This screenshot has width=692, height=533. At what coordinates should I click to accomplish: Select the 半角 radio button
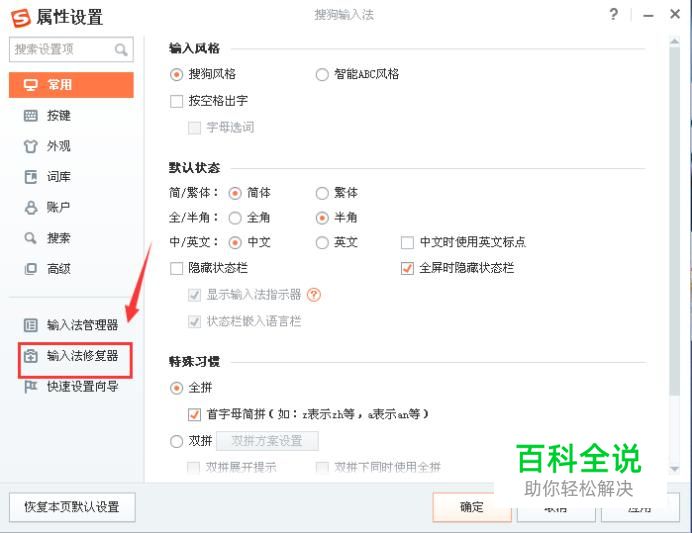322,218
